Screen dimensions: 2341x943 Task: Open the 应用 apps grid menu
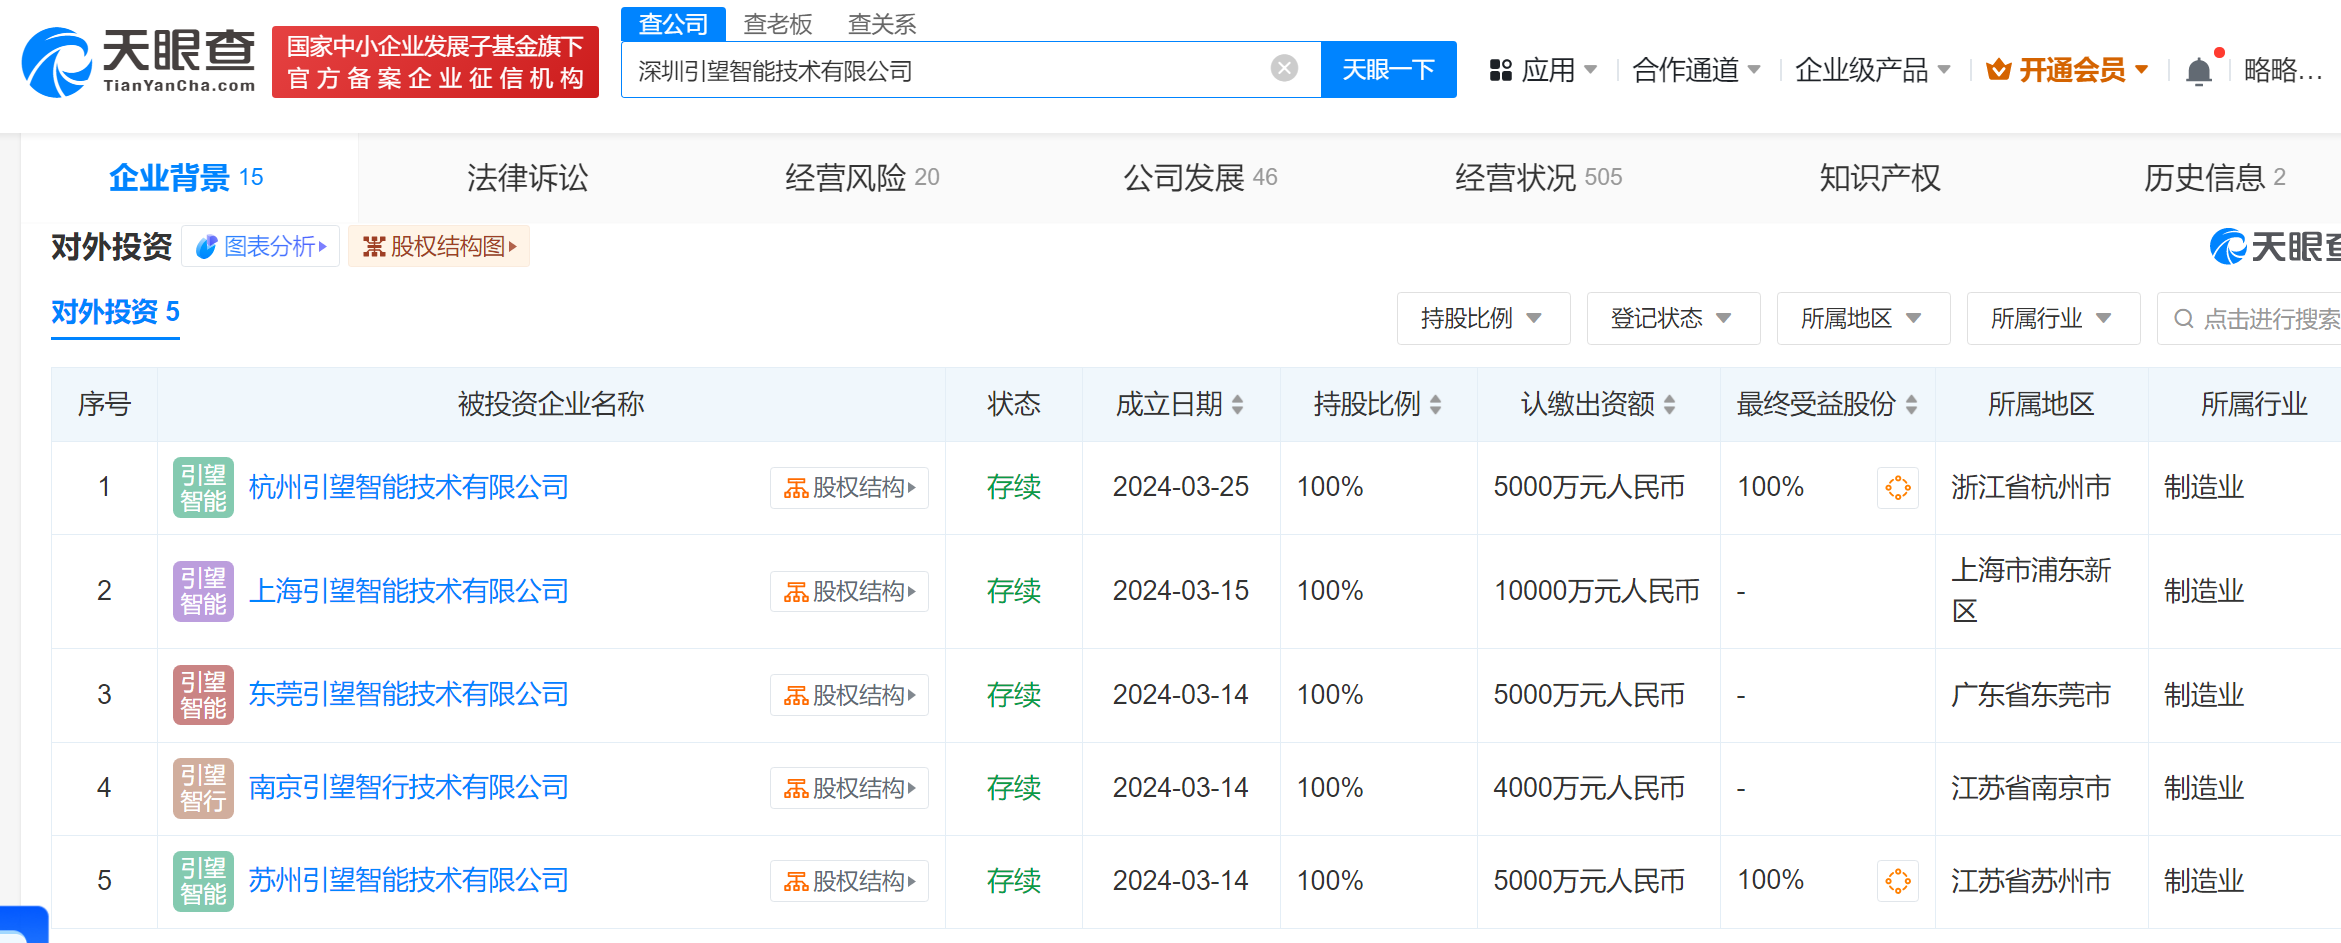click(x=1542, y=70)
